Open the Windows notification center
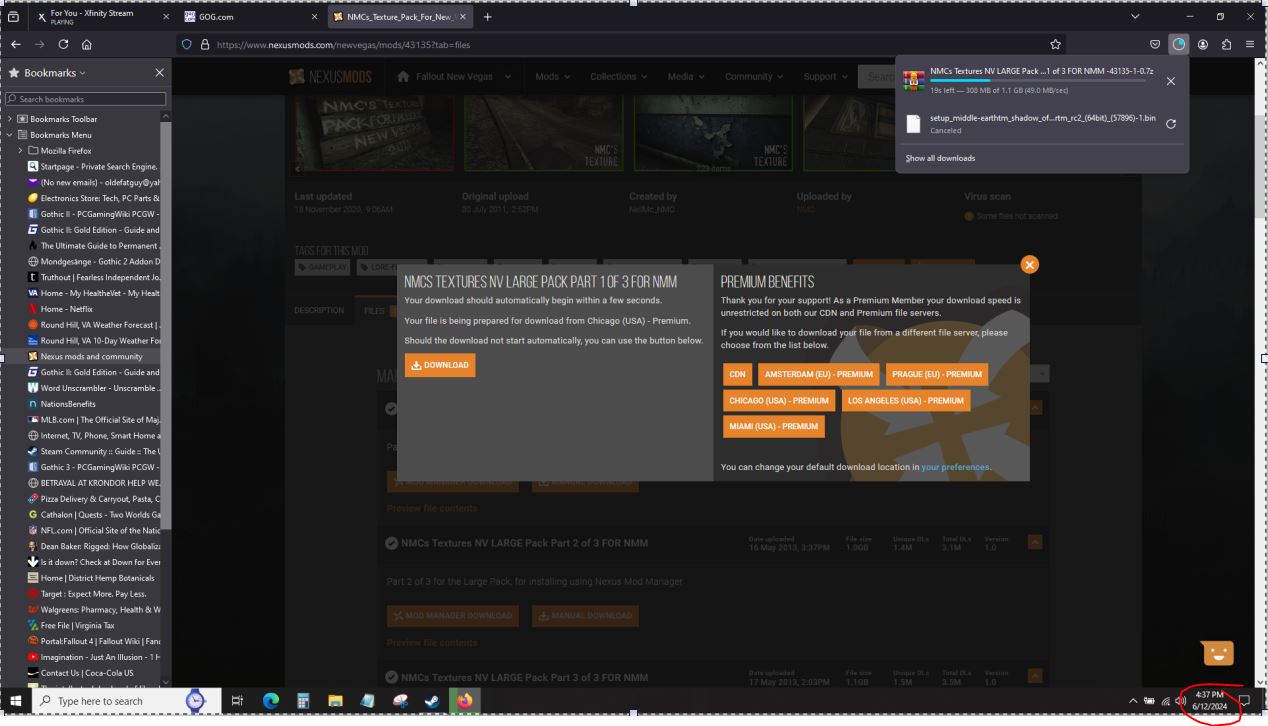Screen dimensions: 1268x726 click(x=1245, y=701)
